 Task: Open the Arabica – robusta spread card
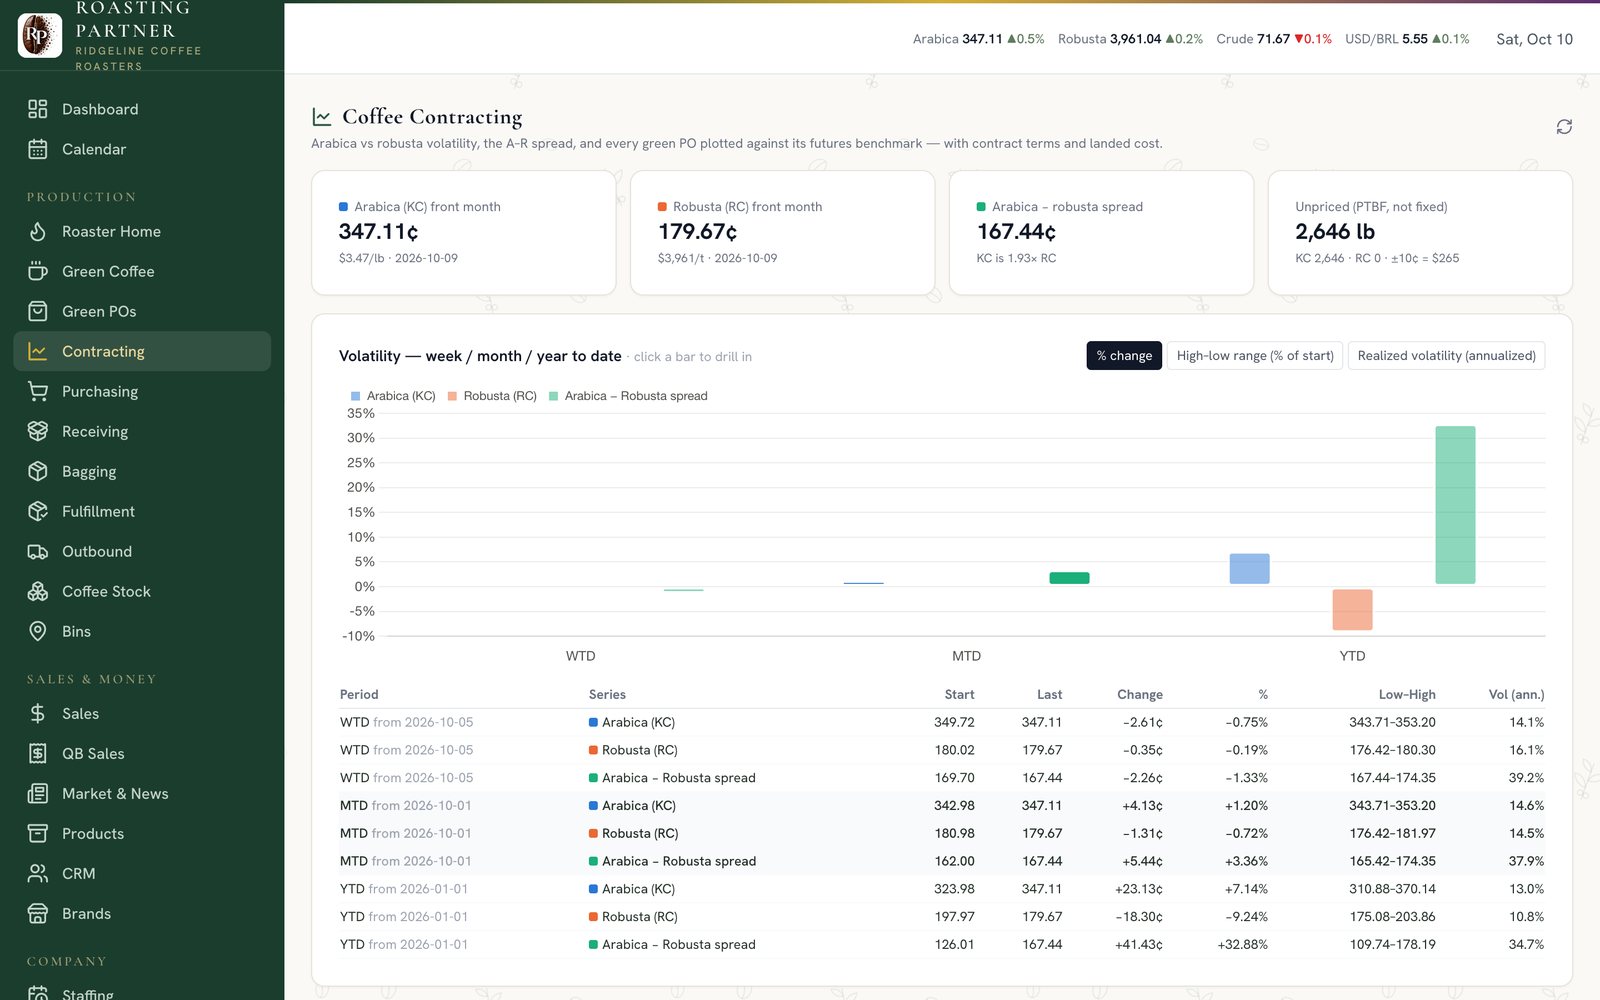pos(1101,233)
